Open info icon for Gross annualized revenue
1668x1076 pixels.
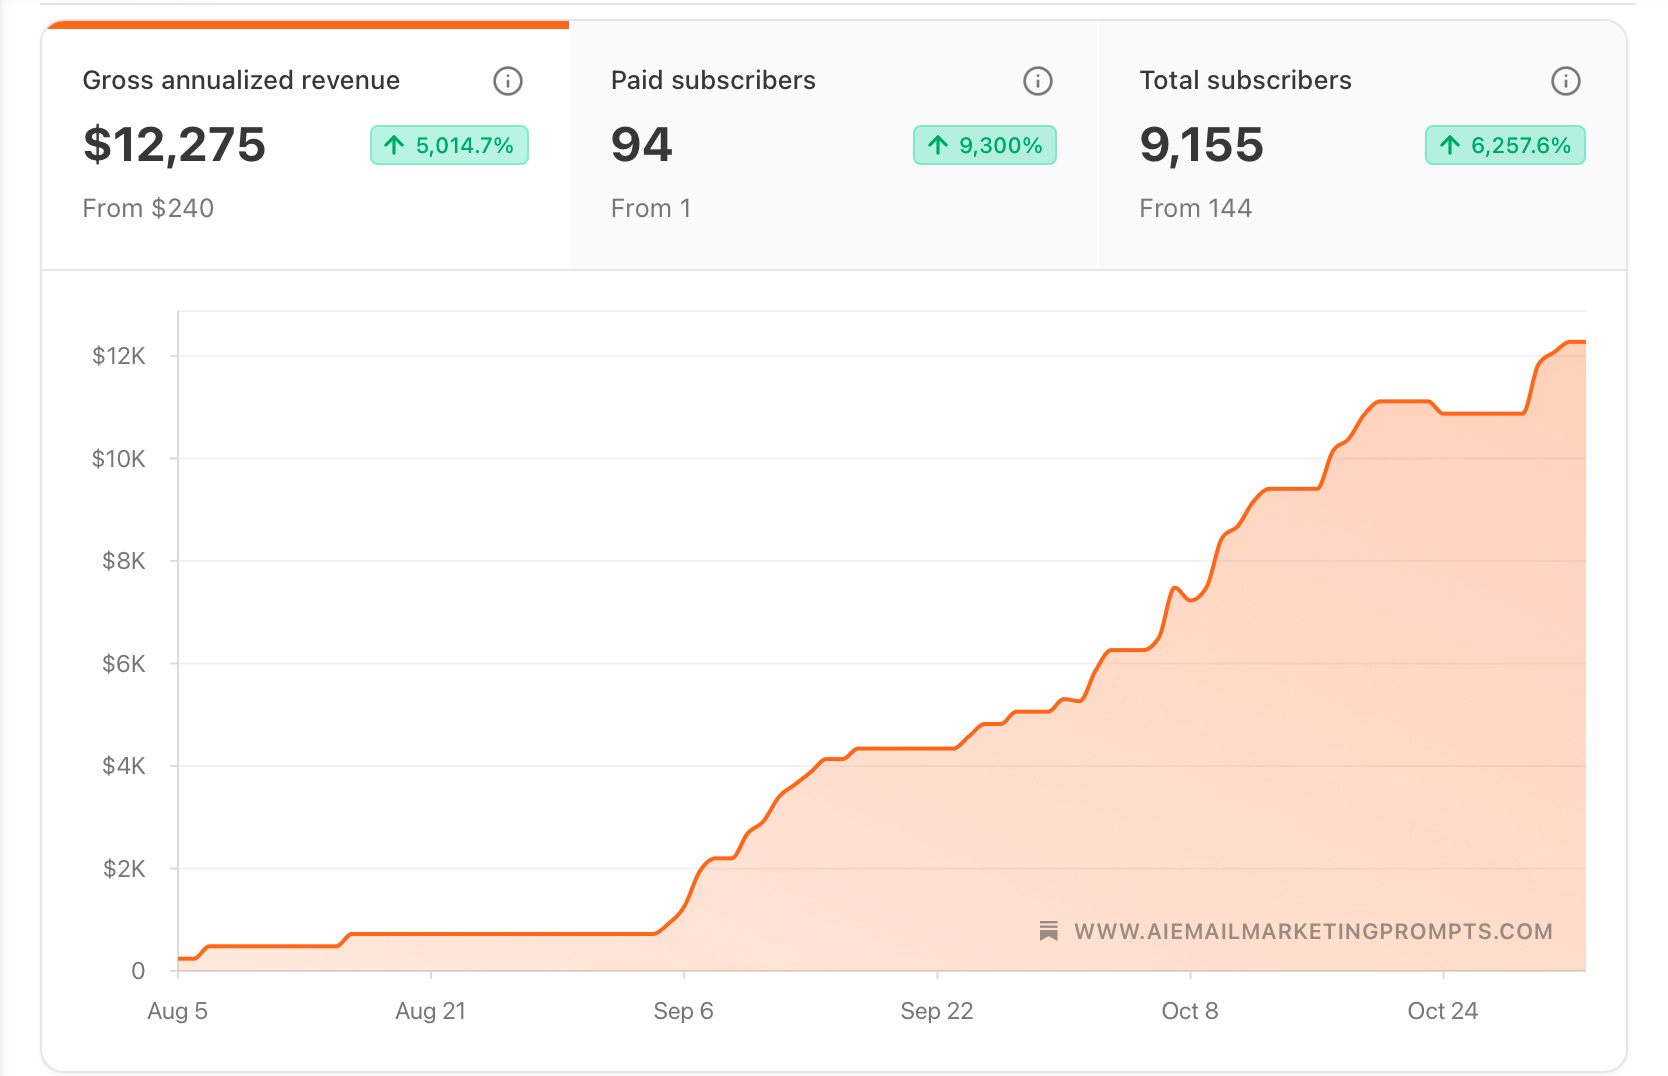click(x=508, y=81)
